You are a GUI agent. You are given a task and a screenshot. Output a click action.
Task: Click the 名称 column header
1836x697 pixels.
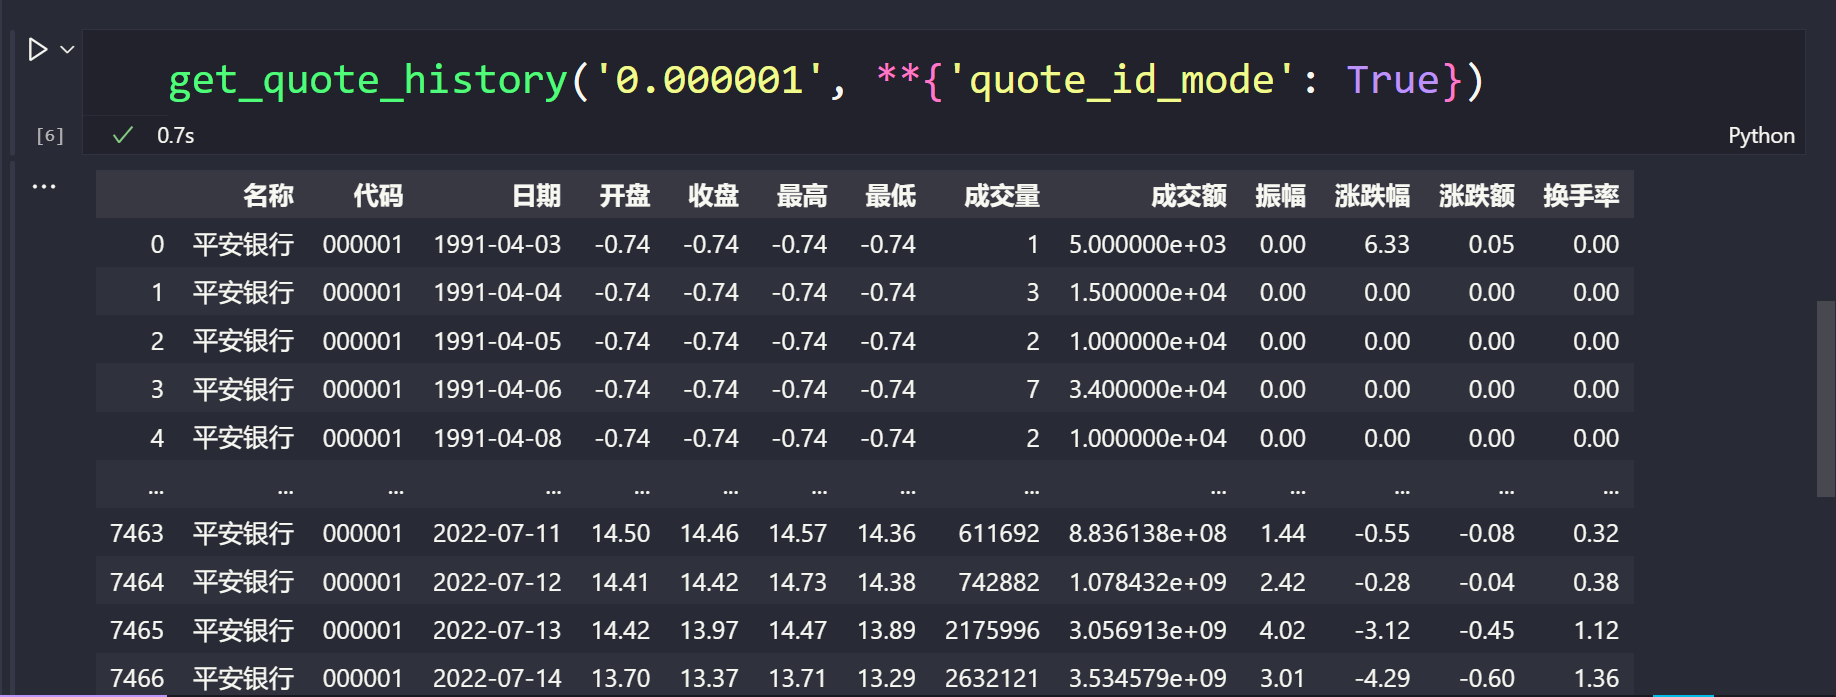(268, 196)
